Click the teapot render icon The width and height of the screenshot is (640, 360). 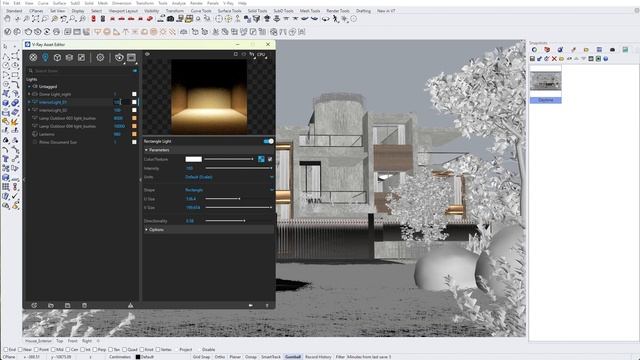119,58
